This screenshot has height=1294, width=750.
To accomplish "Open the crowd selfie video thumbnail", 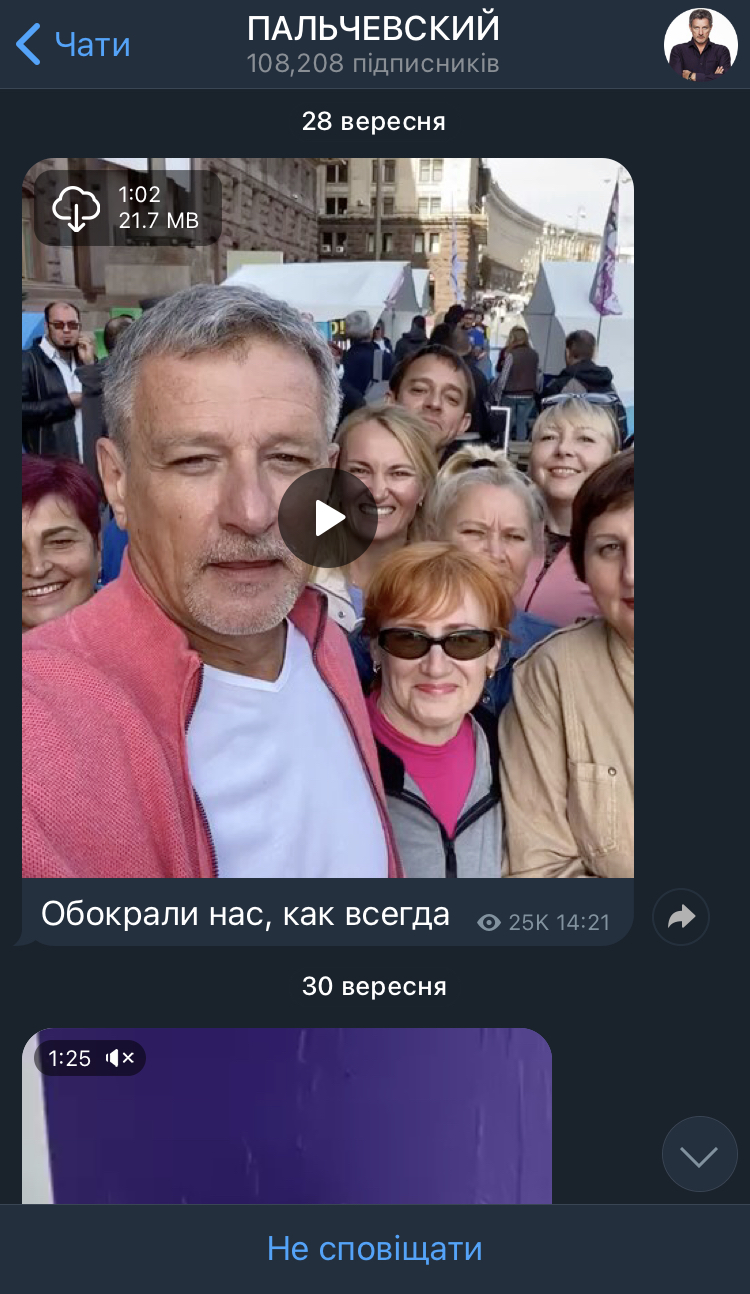I will click(328, 518).
